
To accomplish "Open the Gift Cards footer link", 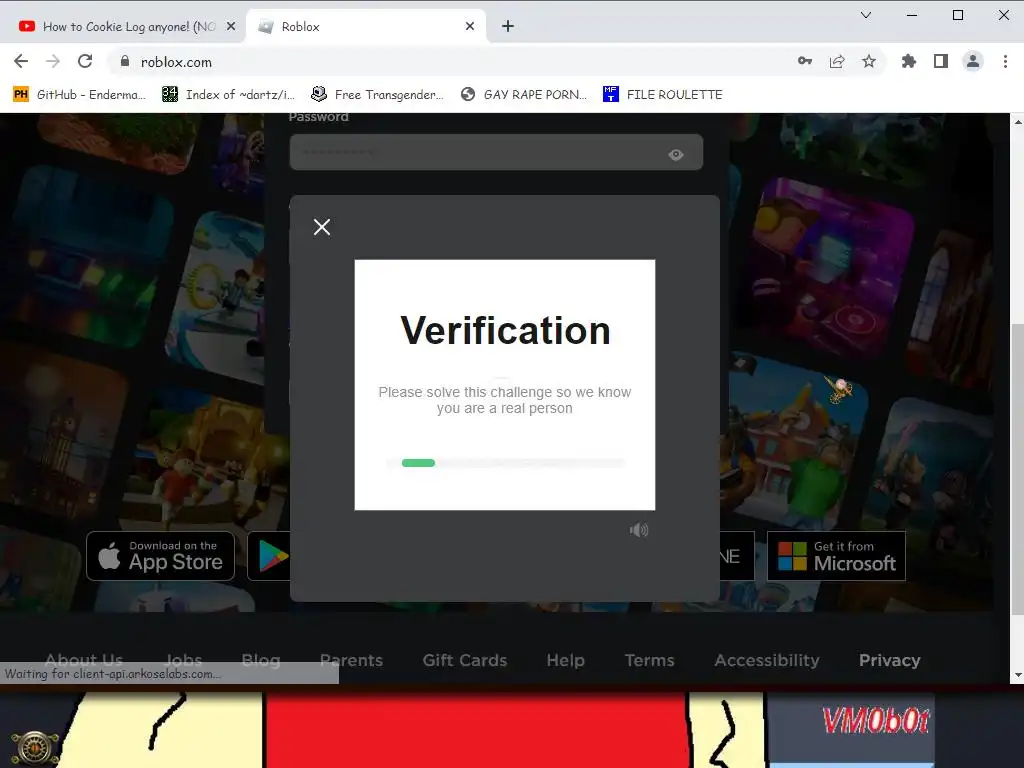I will tap(465, 660).
